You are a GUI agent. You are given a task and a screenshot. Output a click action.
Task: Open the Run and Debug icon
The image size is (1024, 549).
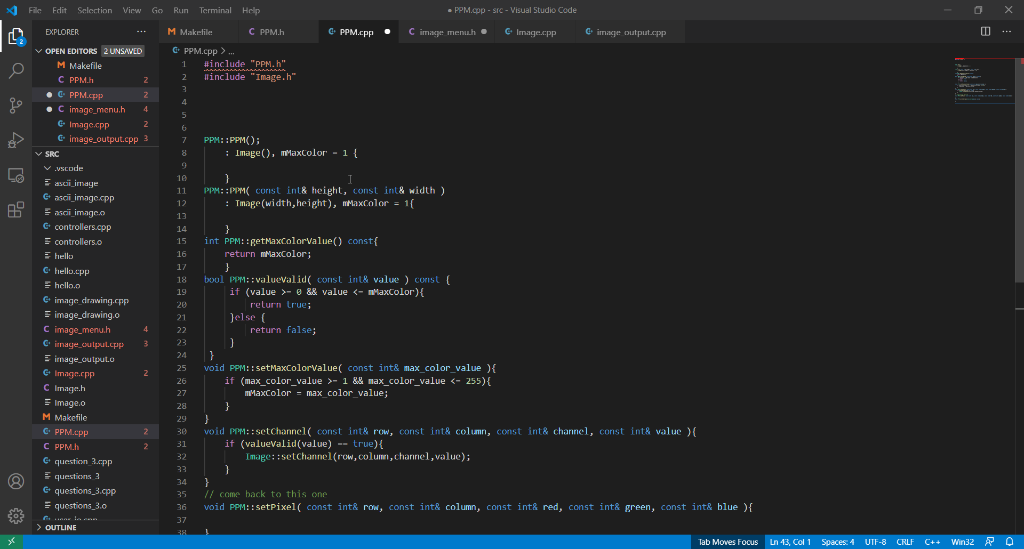(16, 140)
